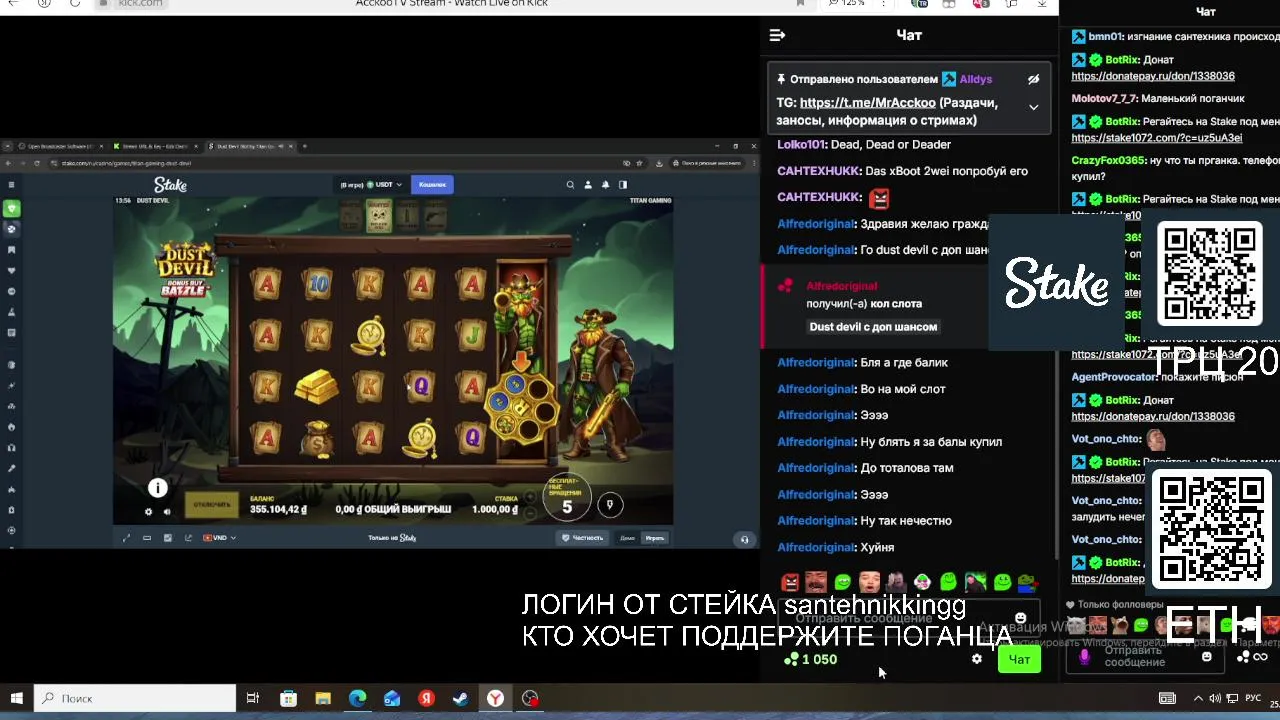
Task: Enter fullscreen mode for the game
Action: [126, 538]
